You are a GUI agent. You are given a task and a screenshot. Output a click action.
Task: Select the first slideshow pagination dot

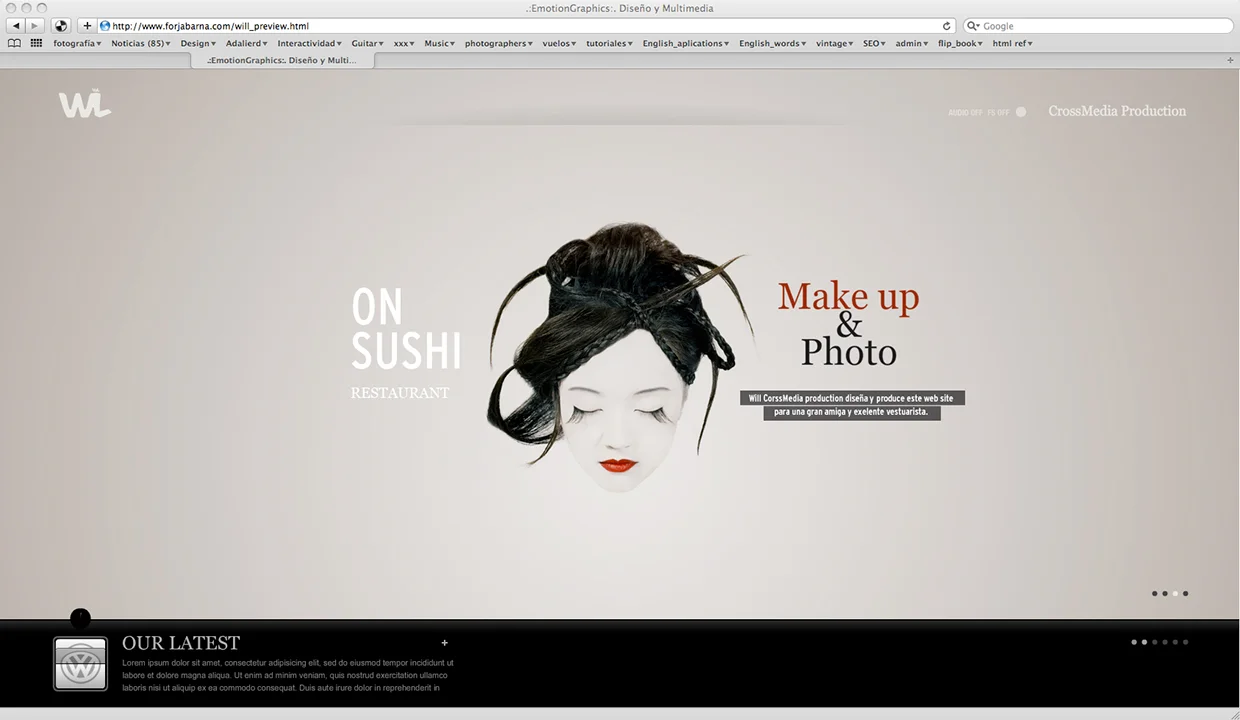click(x=1154, y=594)
